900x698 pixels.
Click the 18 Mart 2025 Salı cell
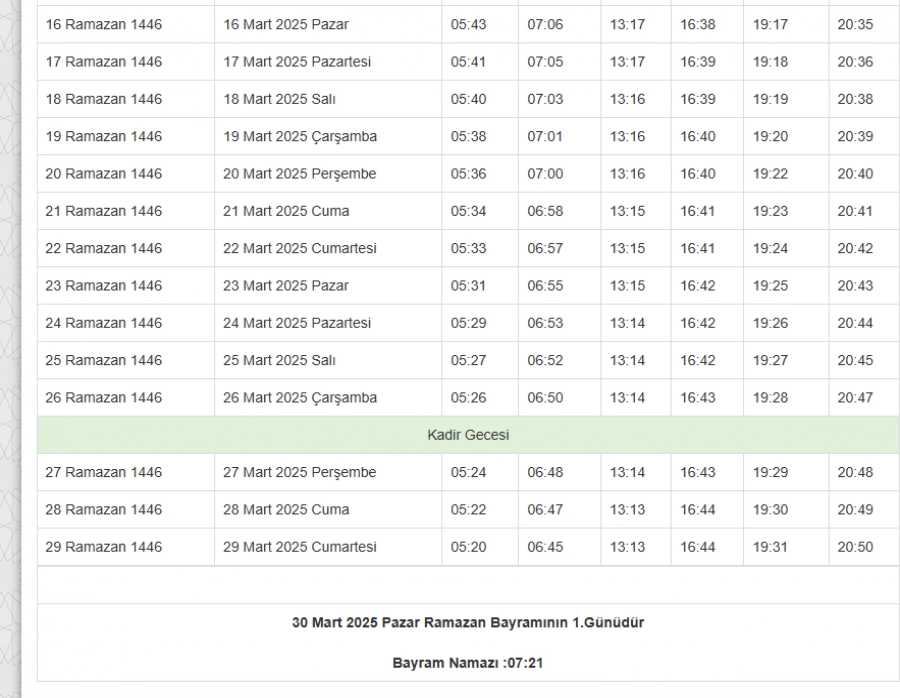click(279, 99)
